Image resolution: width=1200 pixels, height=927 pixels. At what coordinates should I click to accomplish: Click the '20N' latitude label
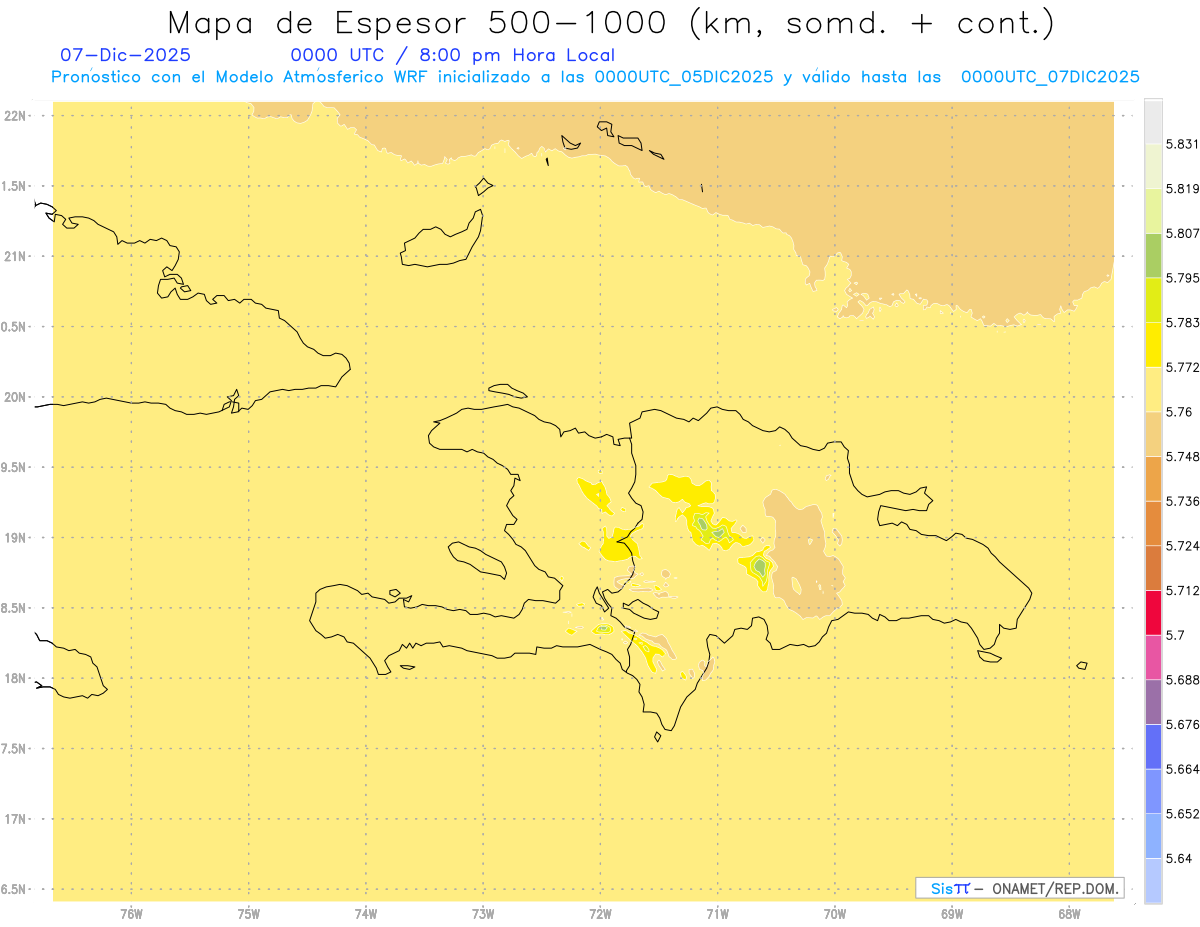16,397
